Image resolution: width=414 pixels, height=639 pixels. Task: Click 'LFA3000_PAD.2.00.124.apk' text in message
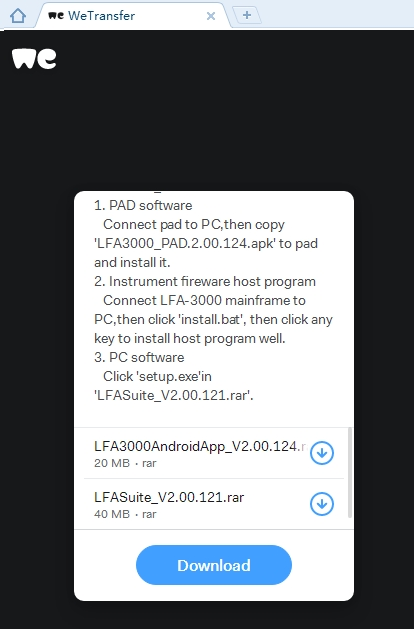point(185,243)
